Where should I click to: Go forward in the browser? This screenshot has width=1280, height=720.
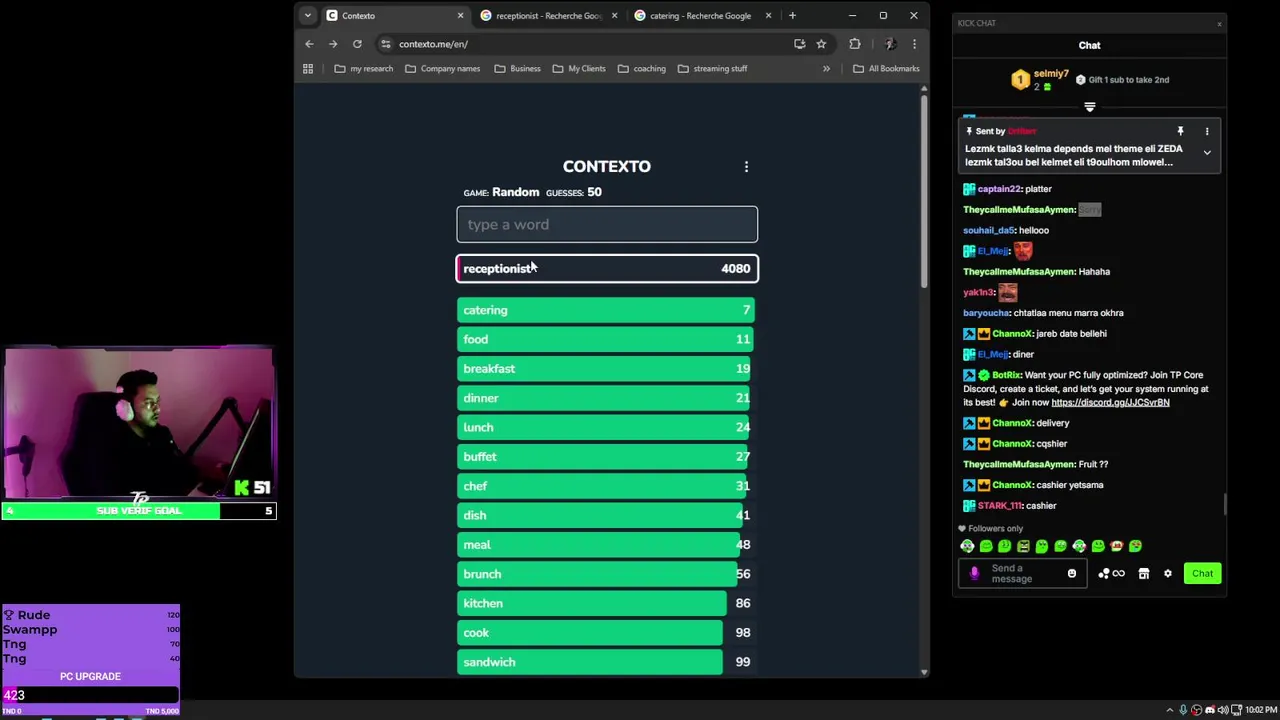pyautogui.click(x=333, y=44)
